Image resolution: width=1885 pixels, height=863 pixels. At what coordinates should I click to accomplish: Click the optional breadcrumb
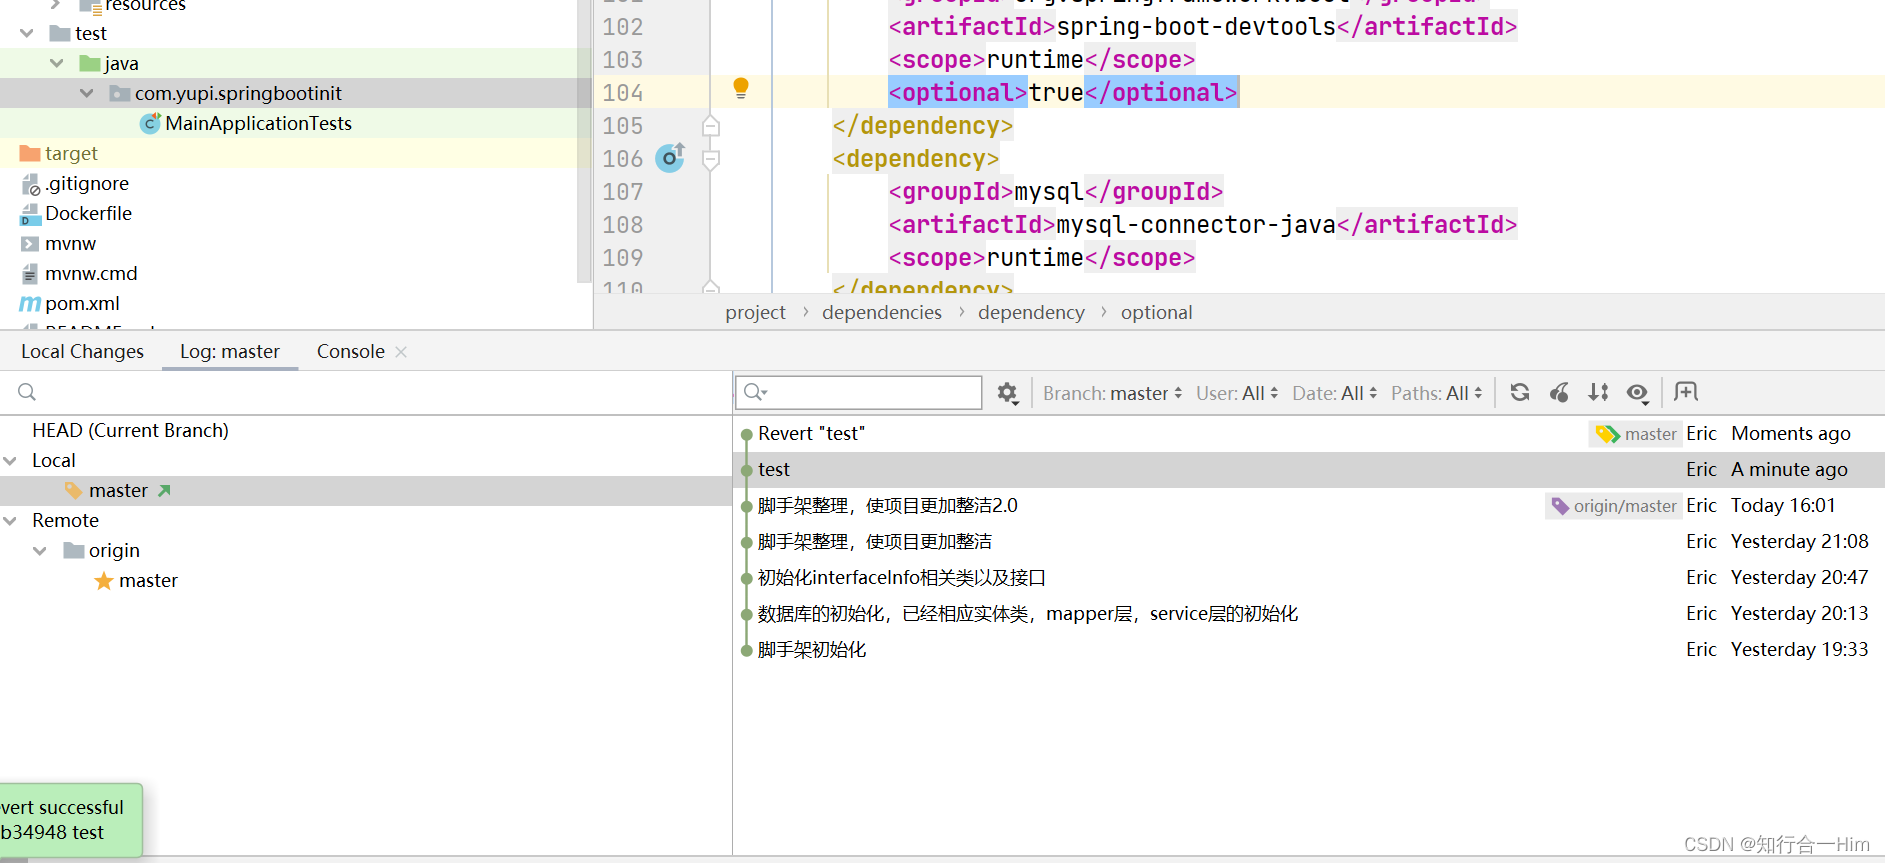pos(1156,312)
